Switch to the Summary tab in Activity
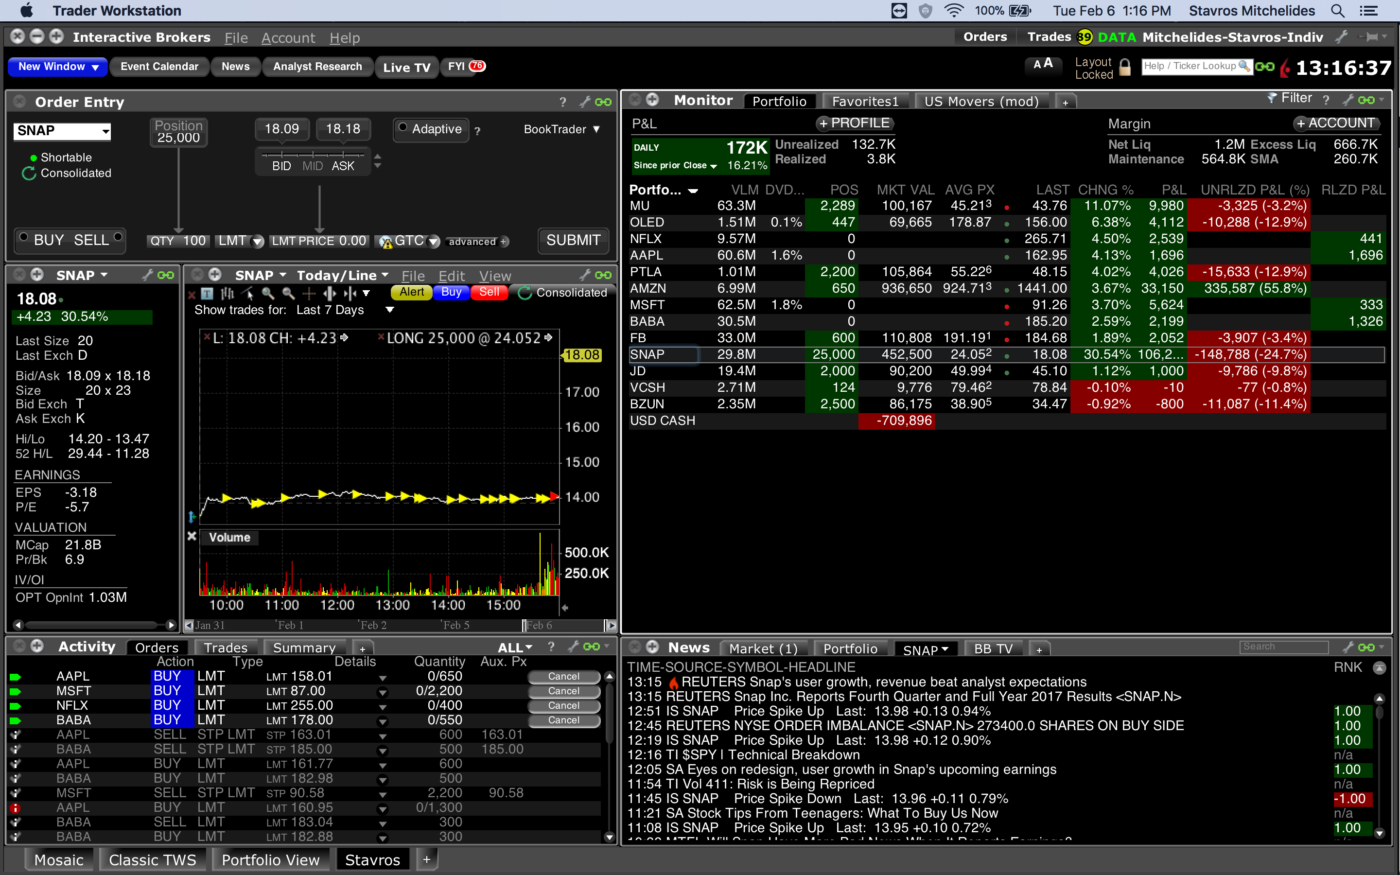 click(304, 648)
